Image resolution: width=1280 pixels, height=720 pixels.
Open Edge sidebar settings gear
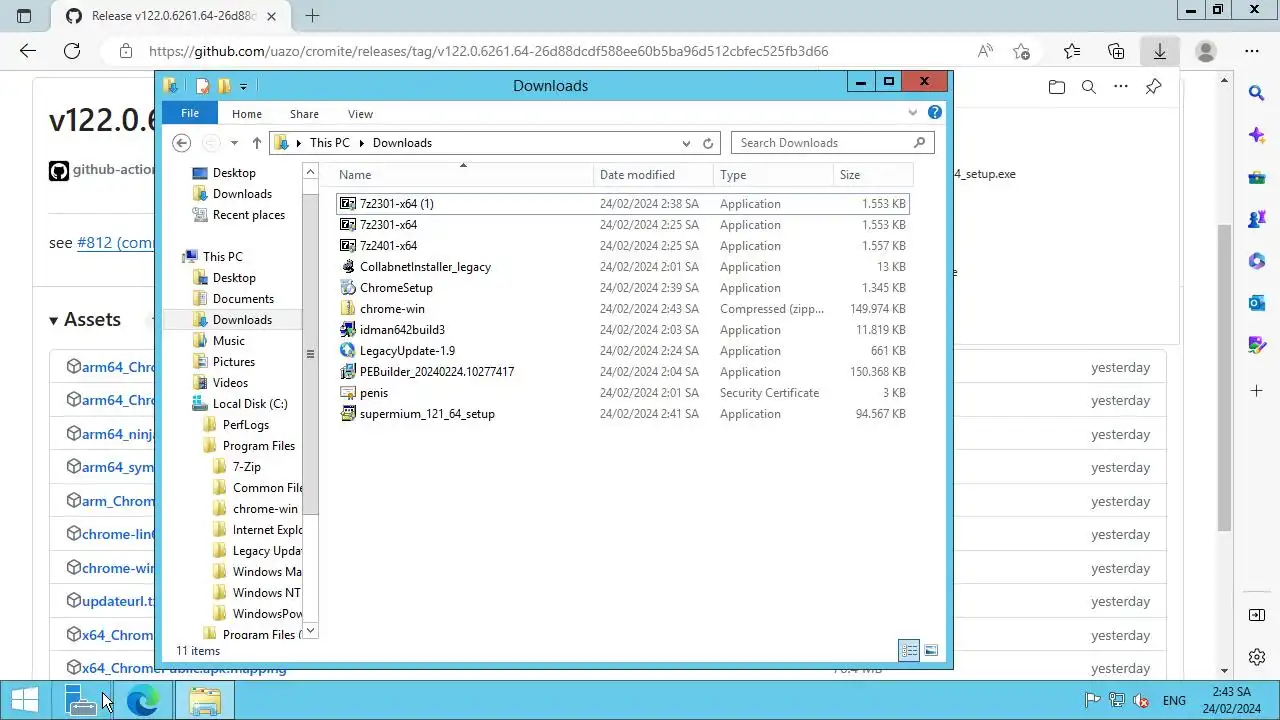(1257, 657)
